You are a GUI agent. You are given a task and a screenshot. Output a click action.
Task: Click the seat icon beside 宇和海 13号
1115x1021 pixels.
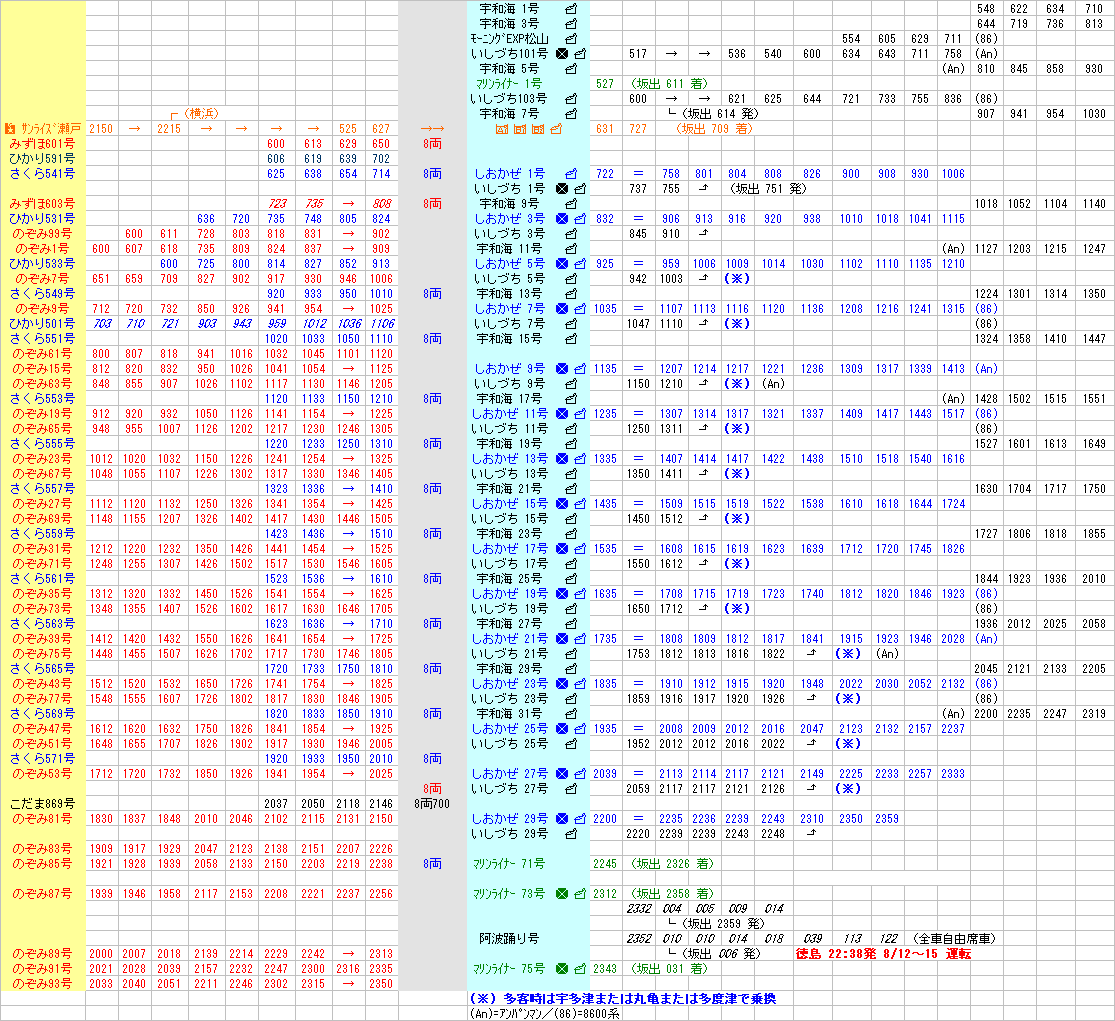point(571,294)
